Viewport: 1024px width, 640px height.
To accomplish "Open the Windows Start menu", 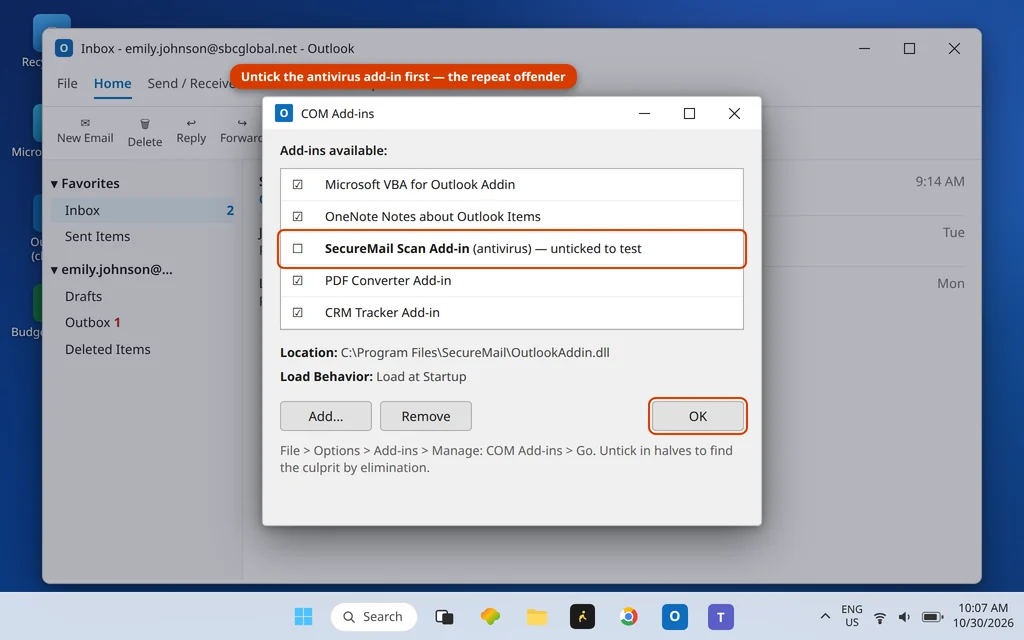I will pyautogui.click(x=303, y=616).
